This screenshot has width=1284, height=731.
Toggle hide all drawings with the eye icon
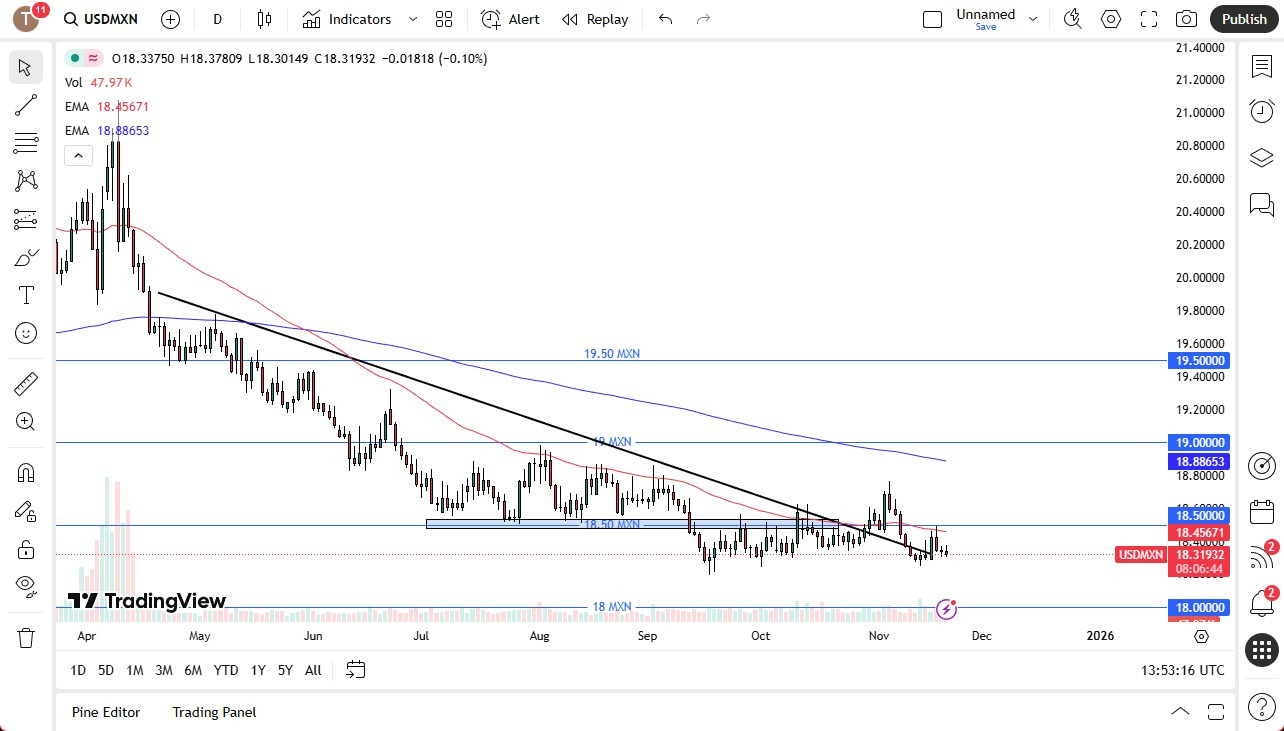coord(25,585)
